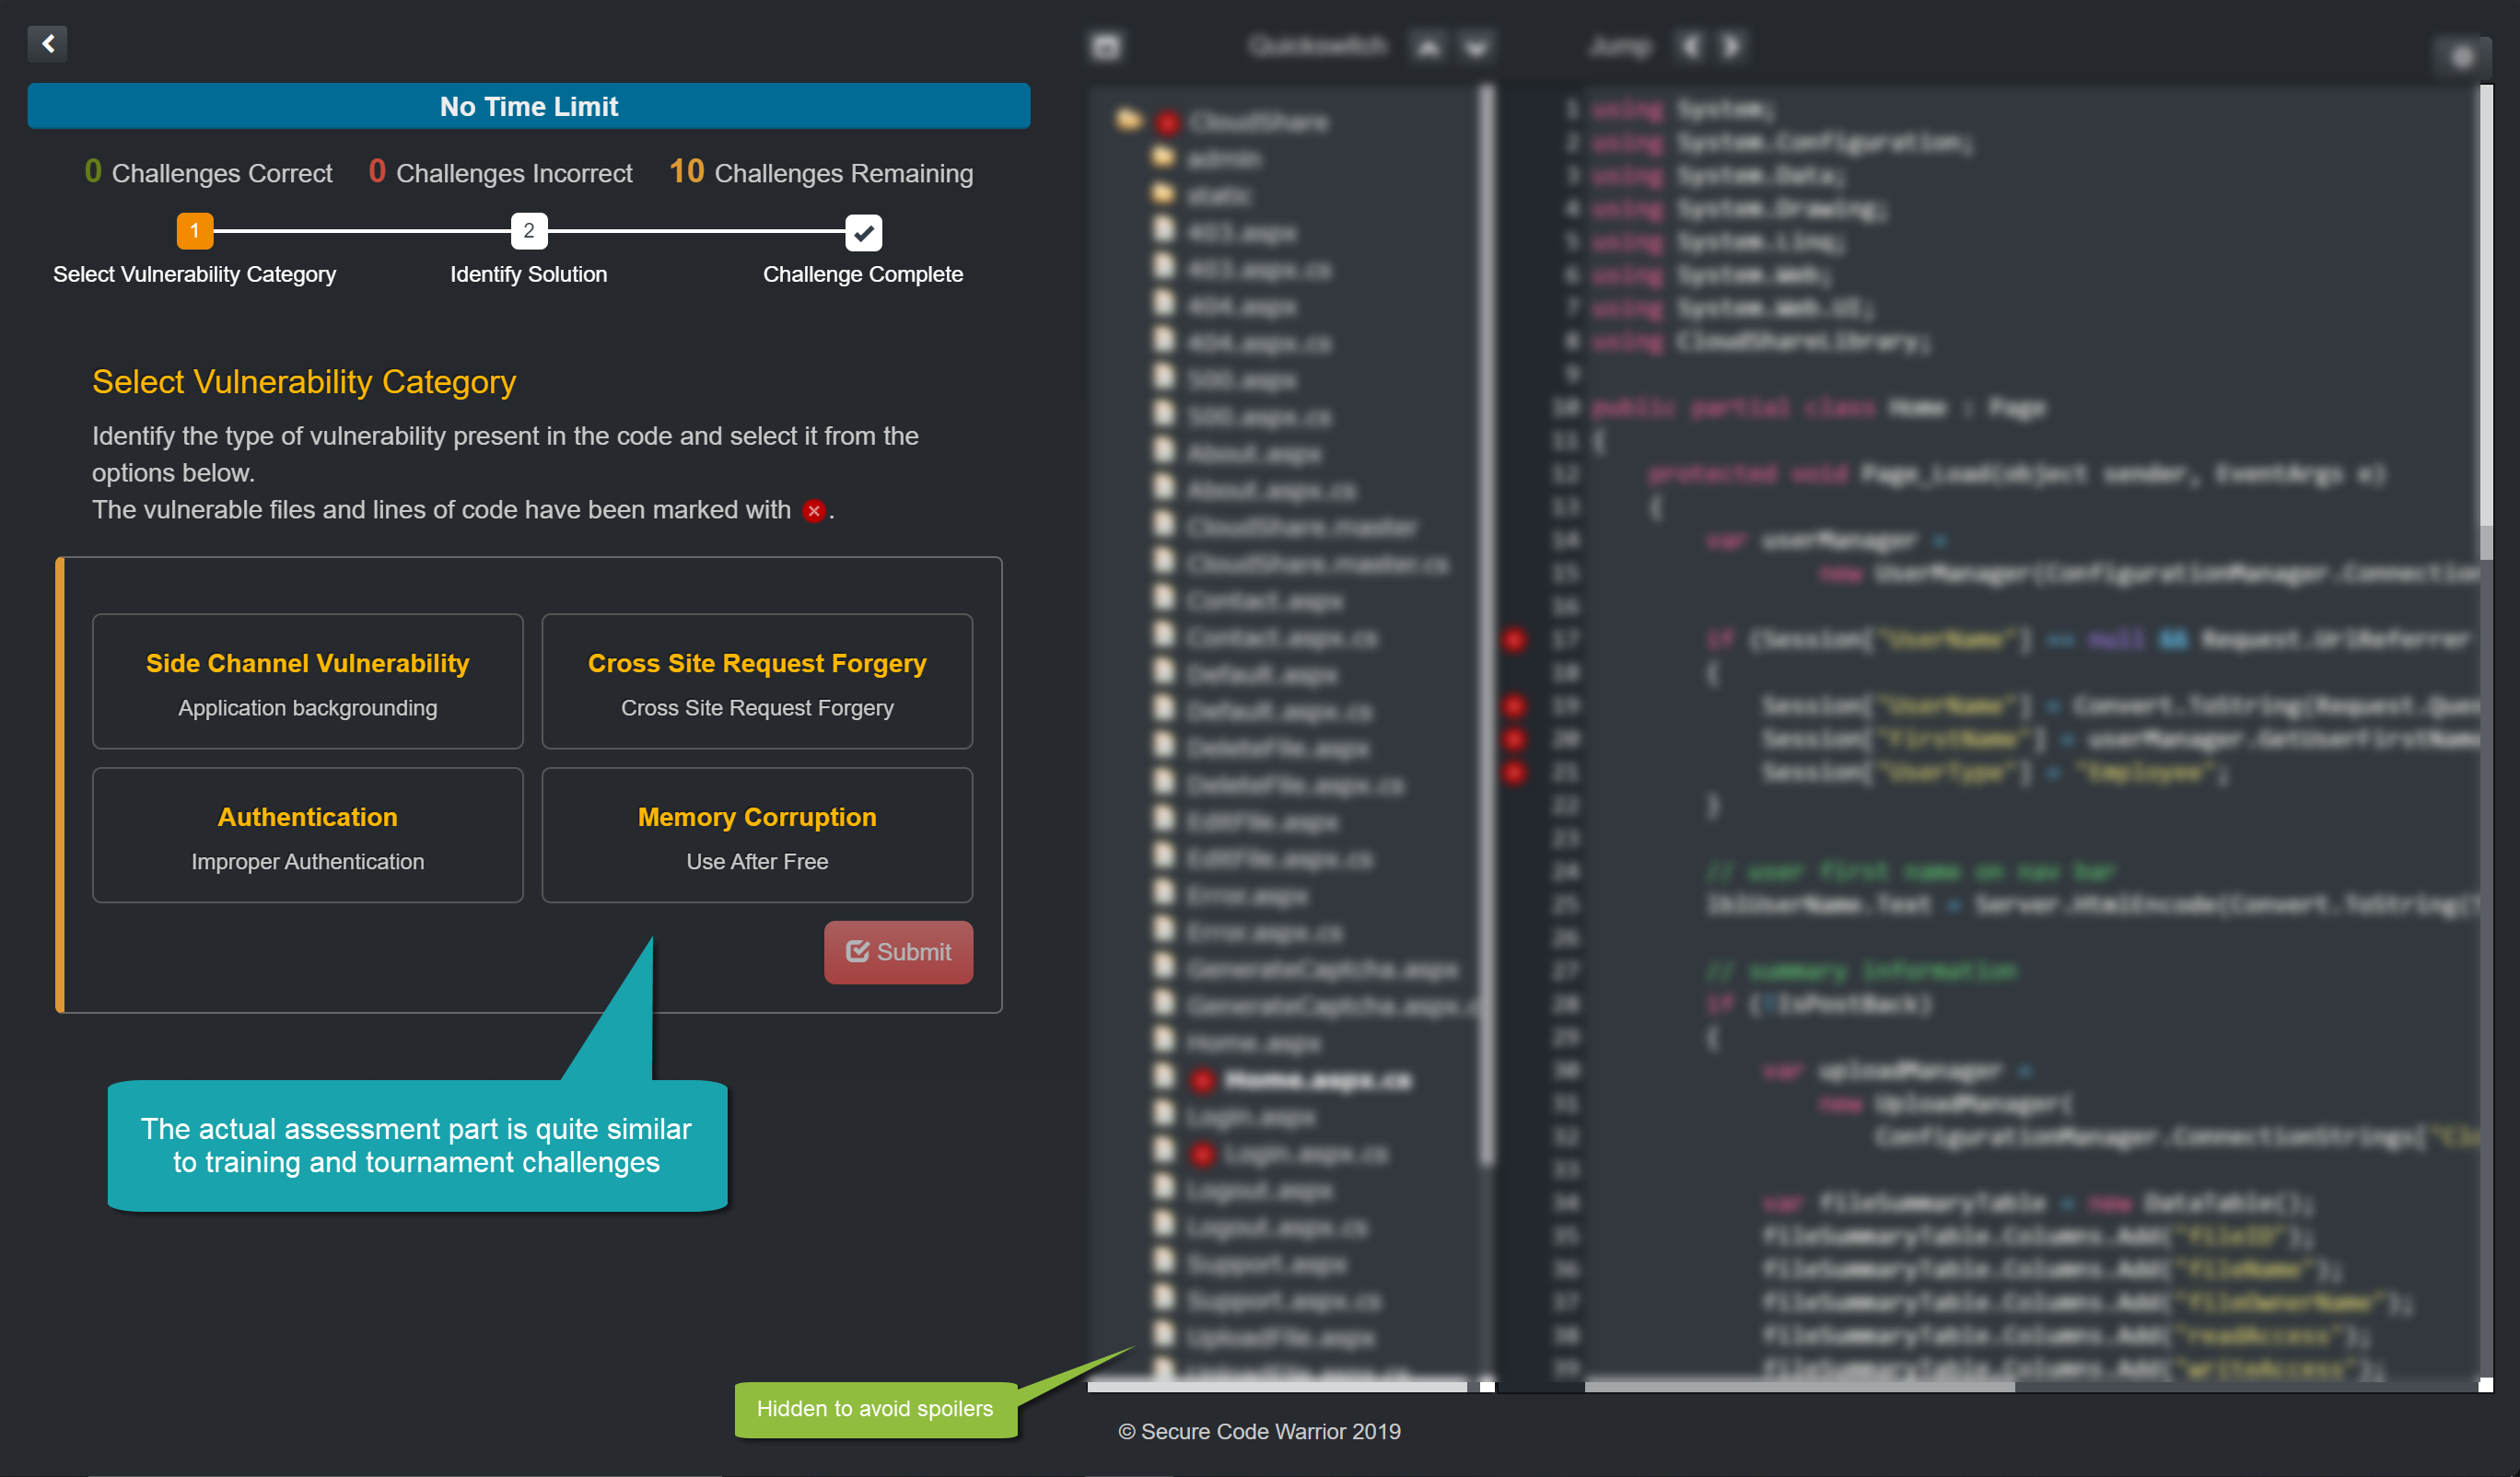The height and width of the screenshot is (1477, 2520).
Task: Open the code editor settings gear
Action: coord(2462,57)
